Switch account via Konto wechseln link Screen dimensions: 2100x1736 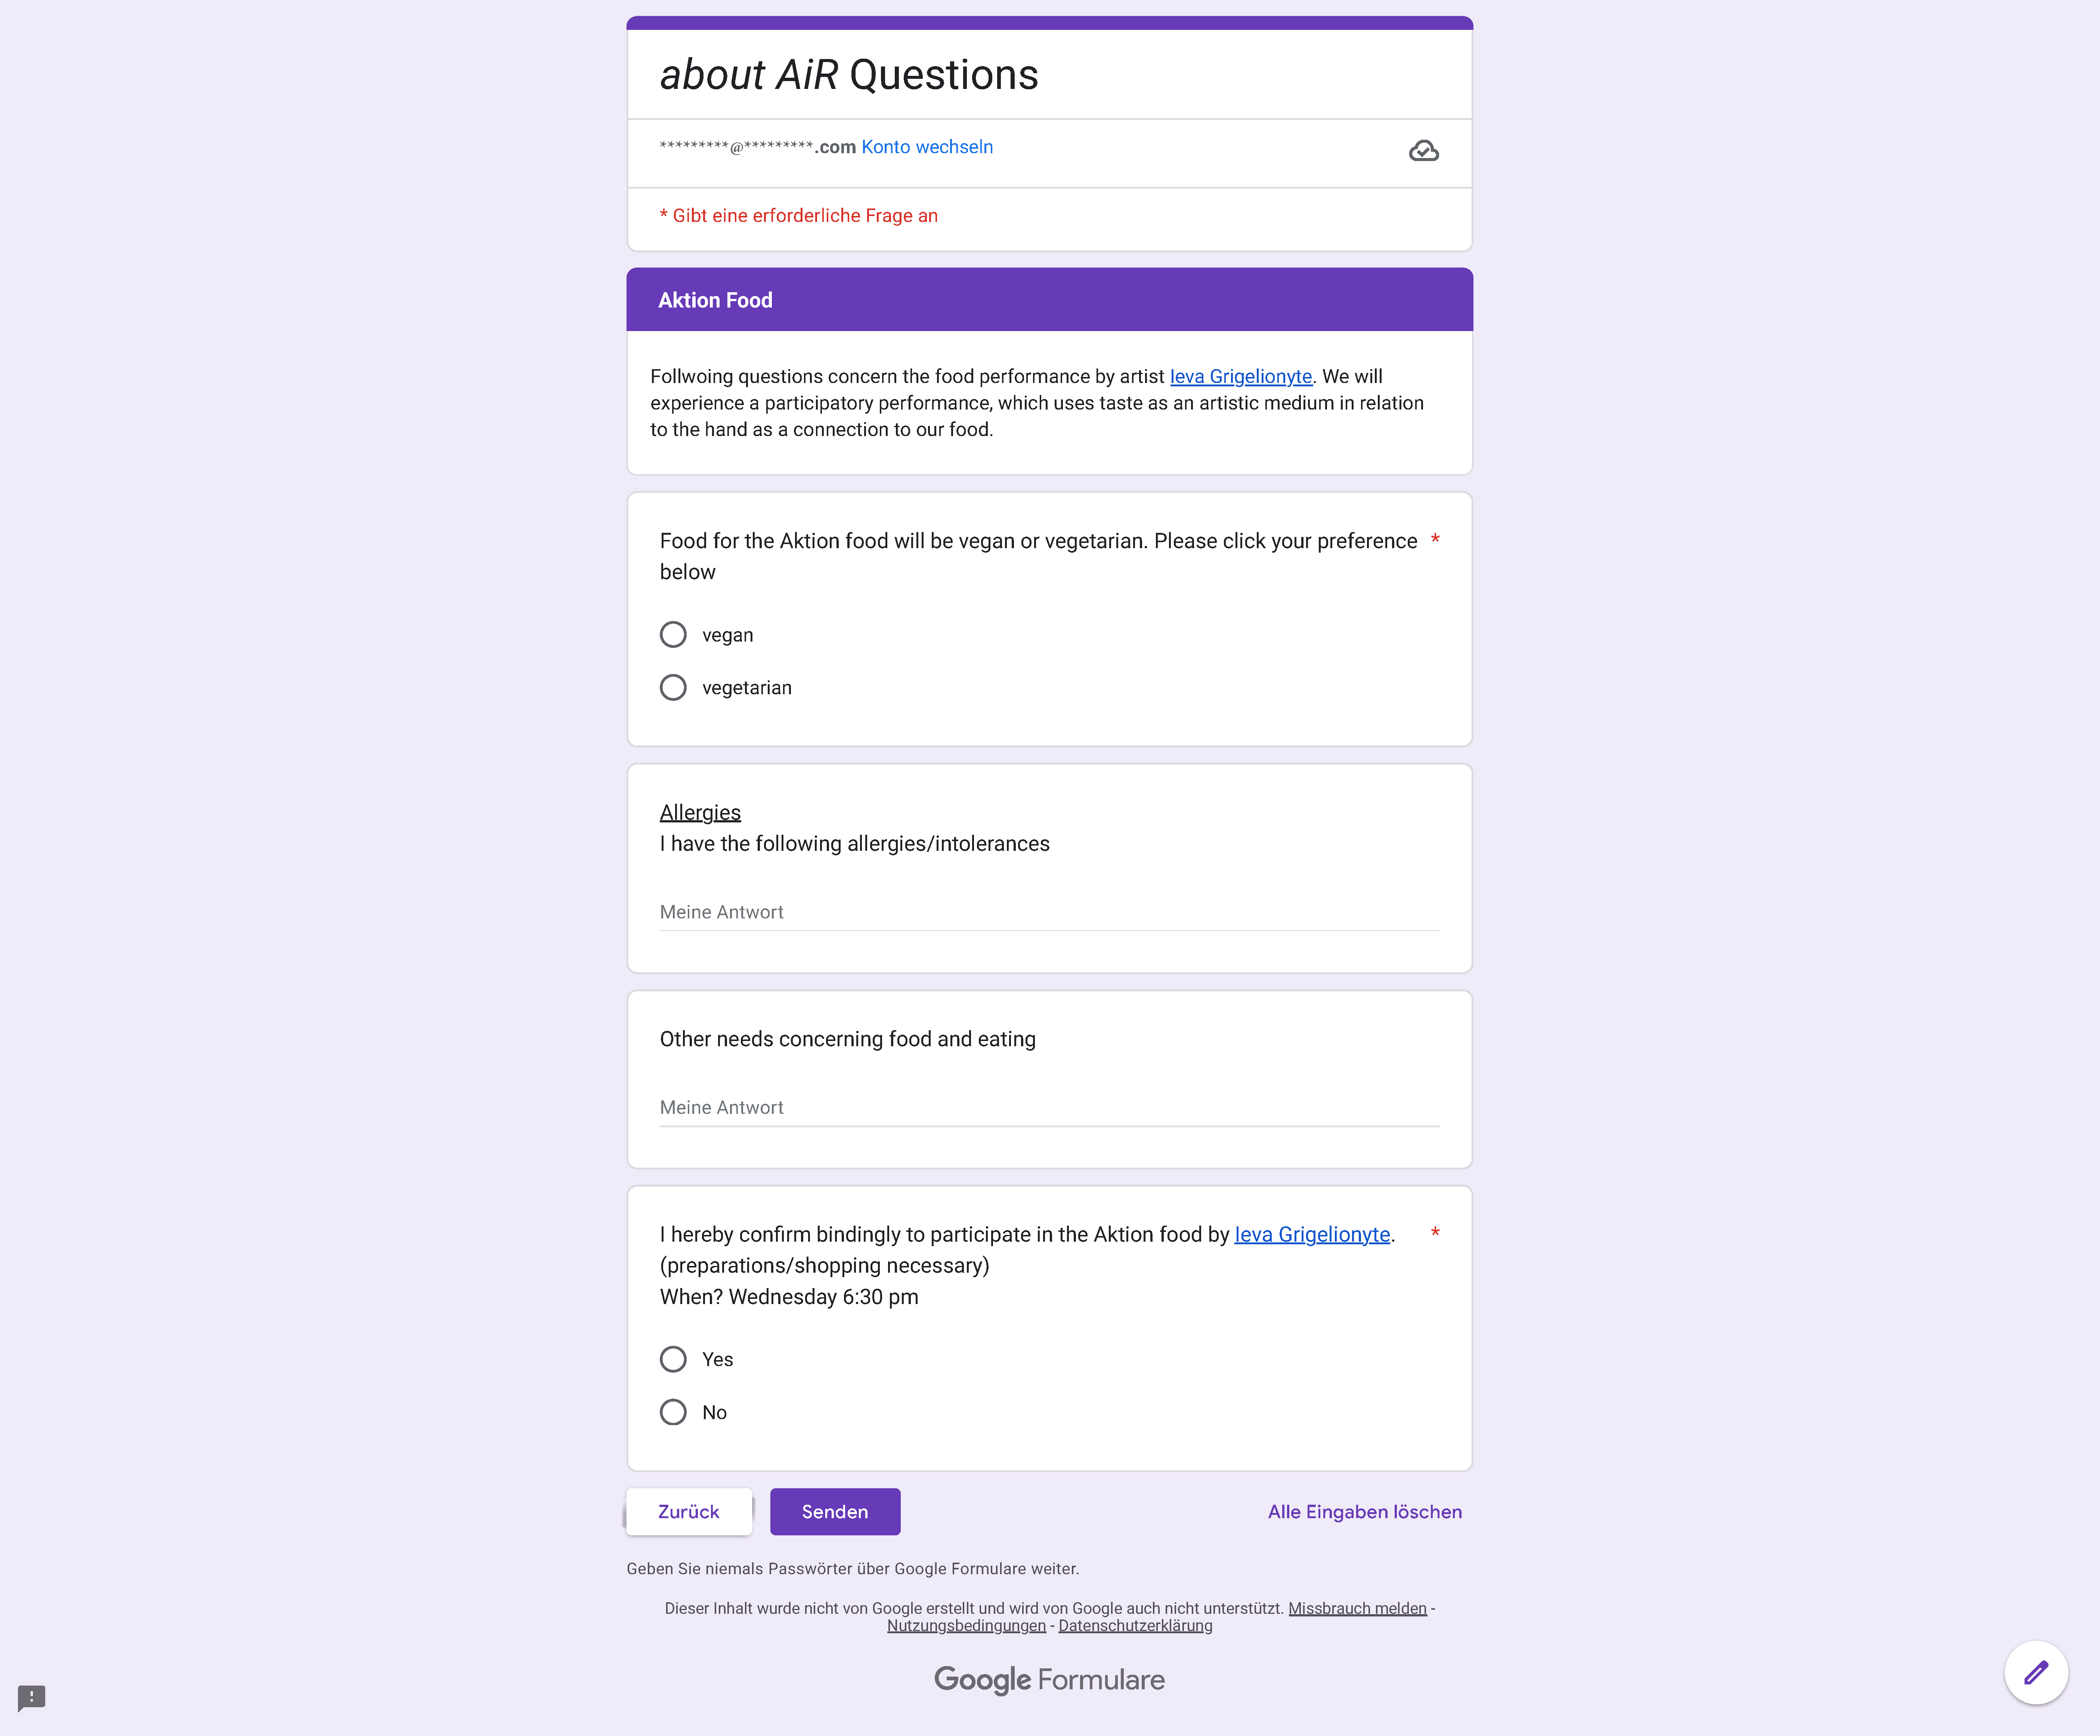click(x=927, y=147)
